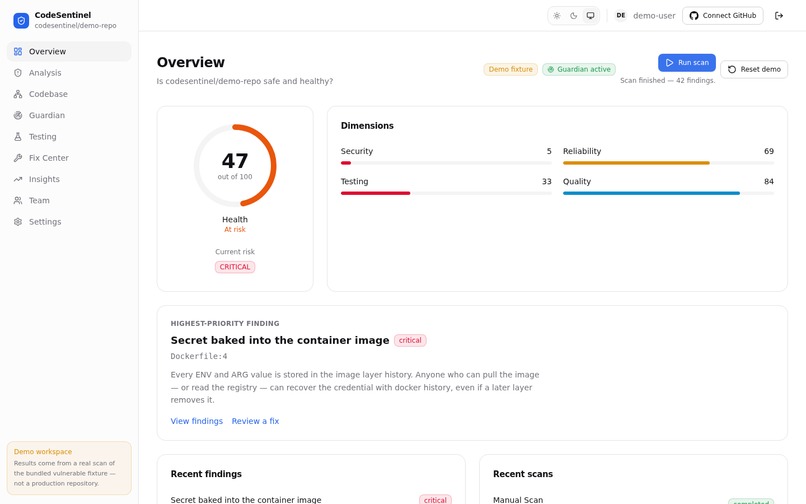Click critical tag beside the Secret baked heading

tap(410, 340)
